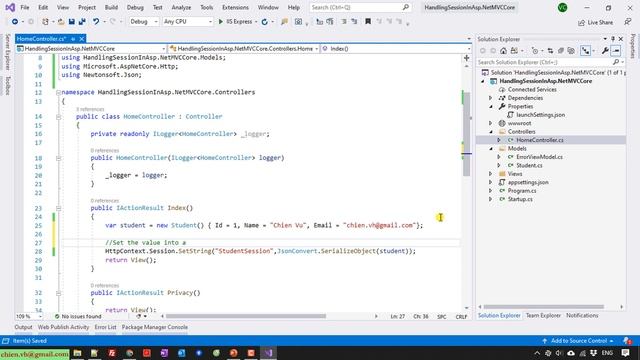Switch to the Team Explorer tab
Image resolution: width=640 pixels, height=360 pixels.
(x=543, y=316)
